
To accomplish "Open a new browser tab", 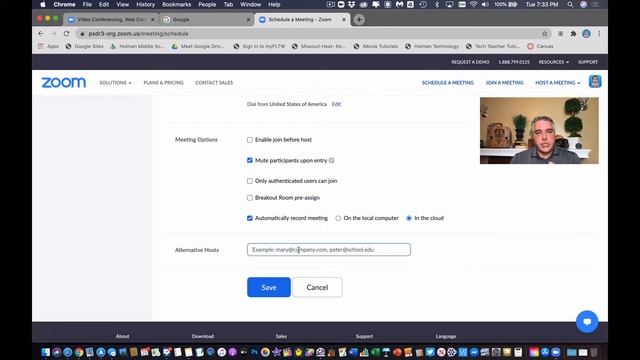I will coord(359,19).
